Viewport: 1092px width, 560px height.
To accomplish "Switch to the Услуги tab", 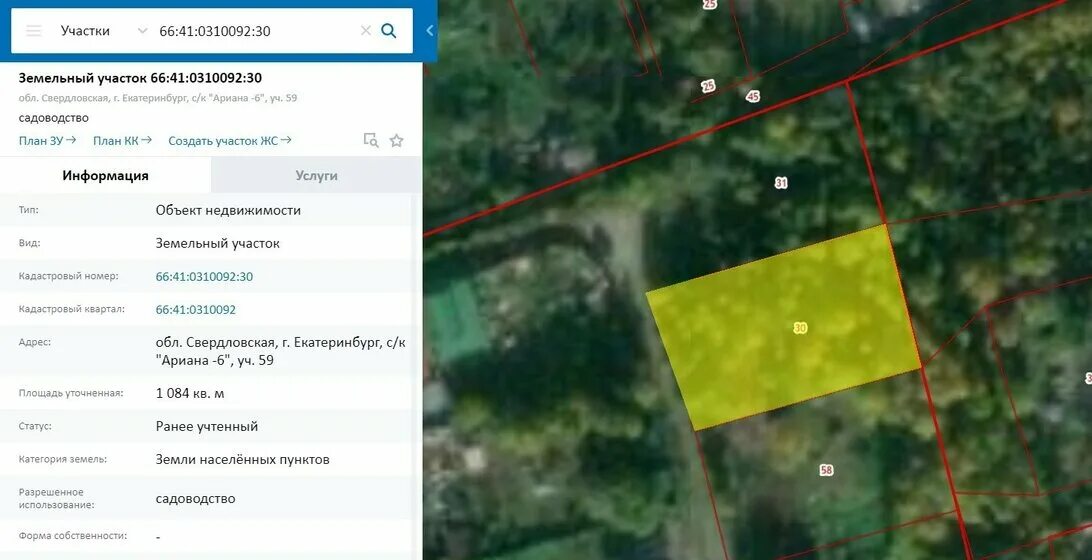I will 316,176.
